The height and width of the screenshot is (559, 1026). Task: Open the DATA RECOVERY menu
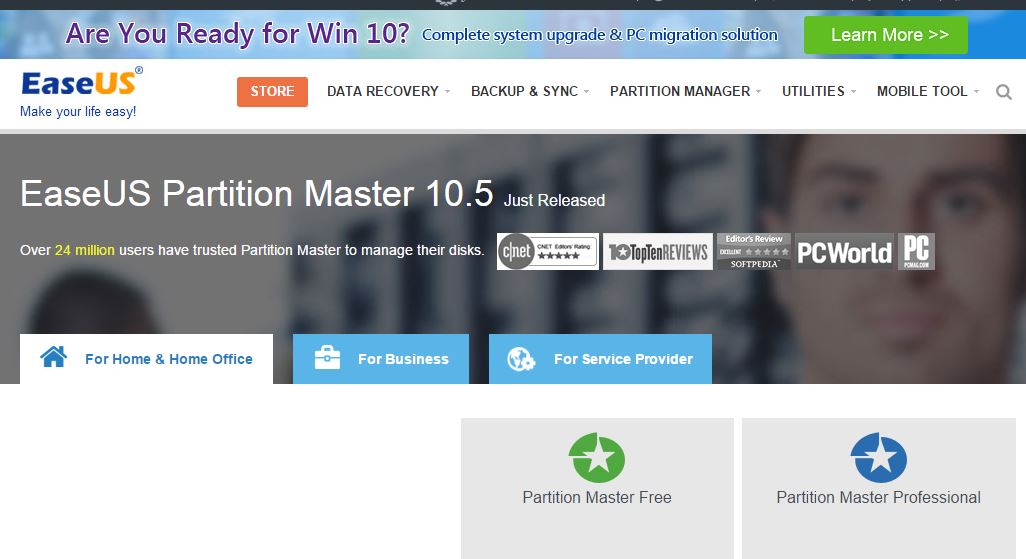383,92
